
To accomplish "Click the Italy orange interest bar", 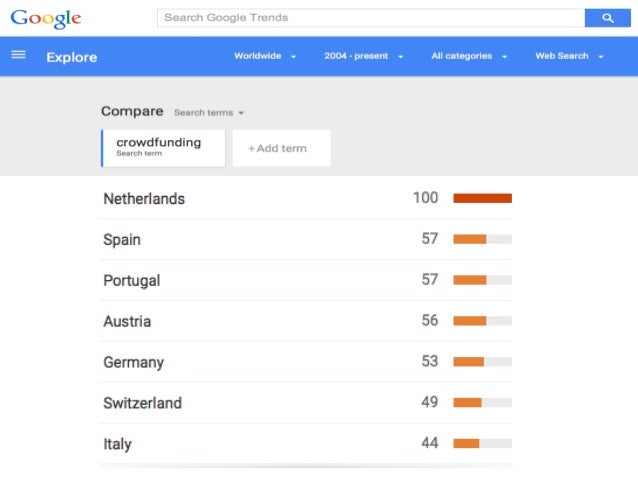I will click(466, 443).
